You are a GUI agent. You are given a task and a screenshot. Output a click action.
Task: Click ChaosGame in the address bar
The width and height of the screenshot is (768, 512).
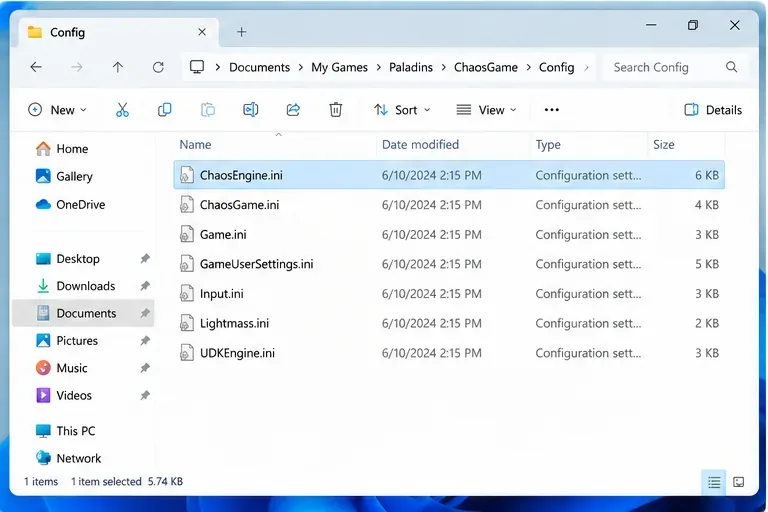[486, 67]
